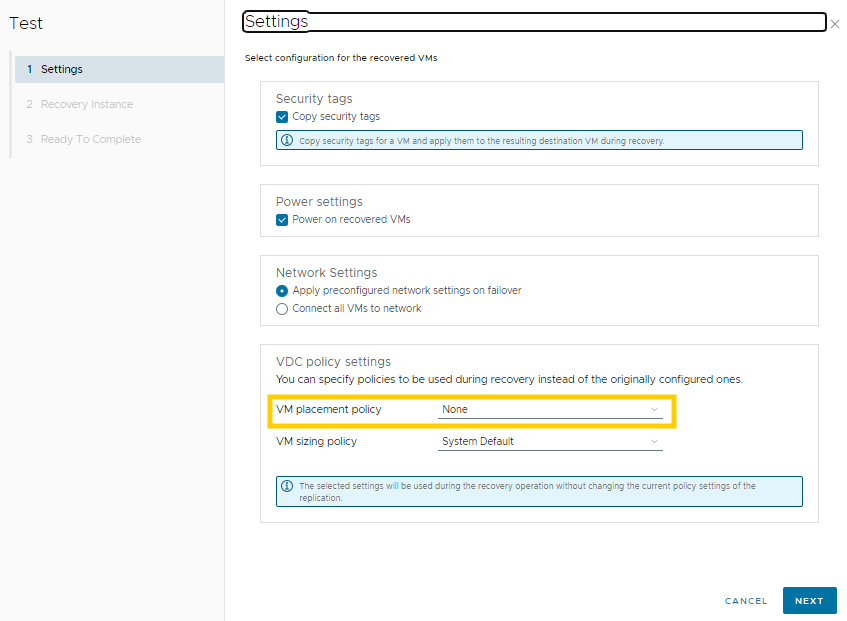The image size is (847, 621).
Task: Click the info icon in VDC policy note
Action: coord(287,486)
